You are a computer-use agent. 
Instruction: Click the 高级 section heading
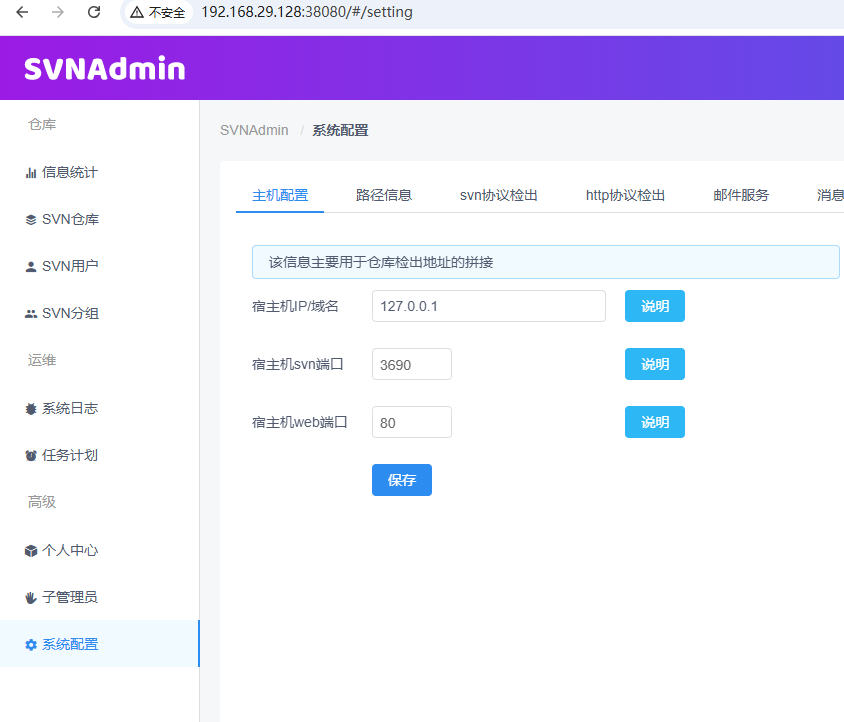click(x=42, y=502)
